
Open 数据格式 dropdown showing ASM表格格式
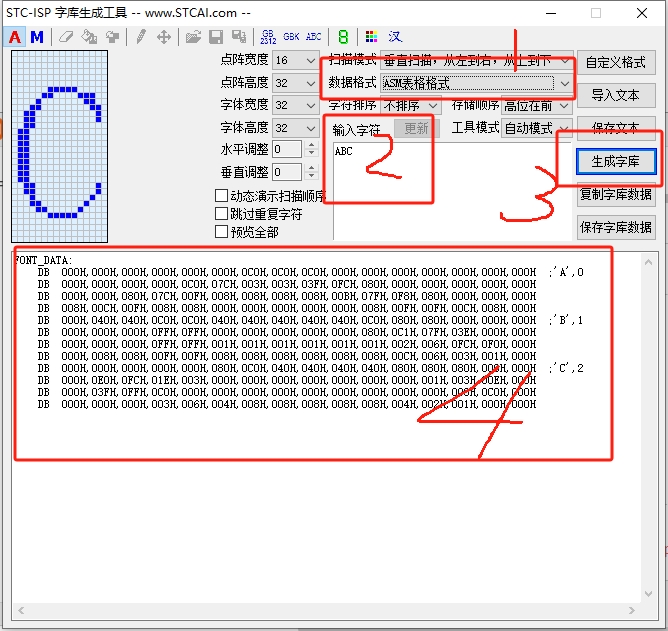[476, 83]
